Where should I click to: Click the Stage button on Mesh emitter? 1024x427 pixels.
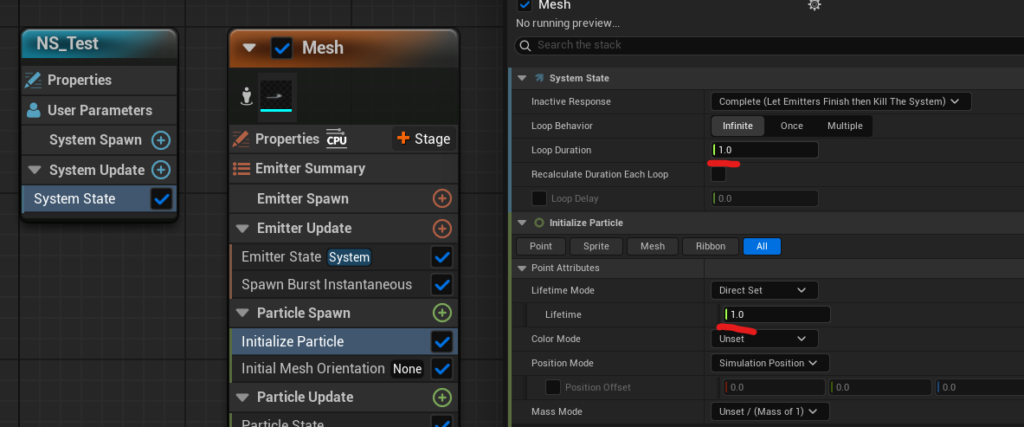(x=423, y=139)
